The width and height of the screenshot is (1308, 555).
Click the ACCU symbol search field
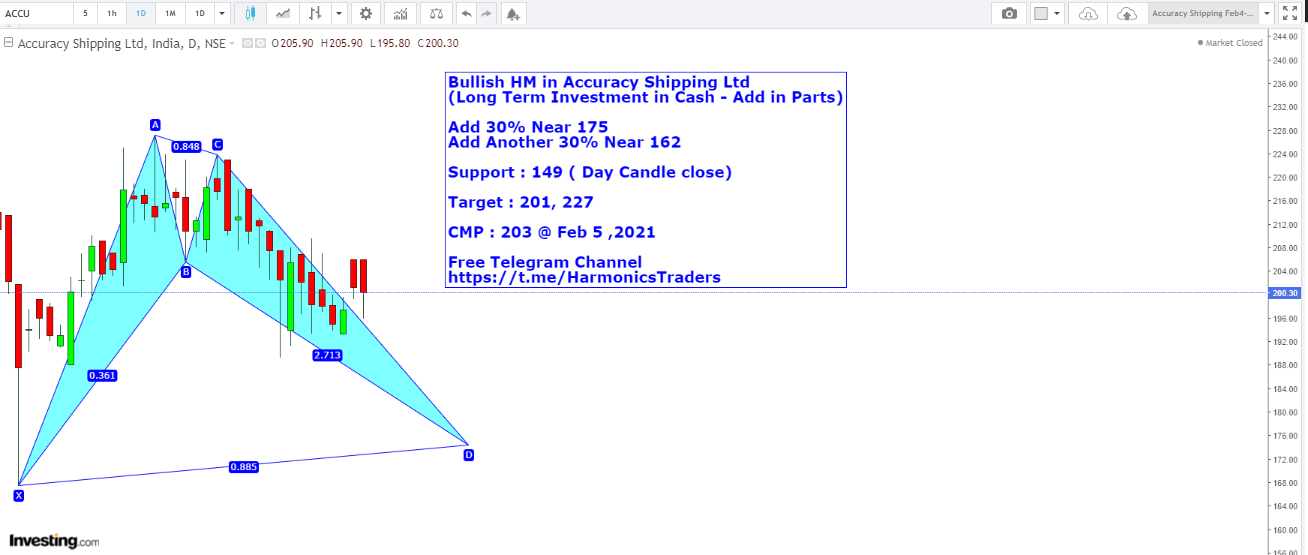(x=37, y=13)
